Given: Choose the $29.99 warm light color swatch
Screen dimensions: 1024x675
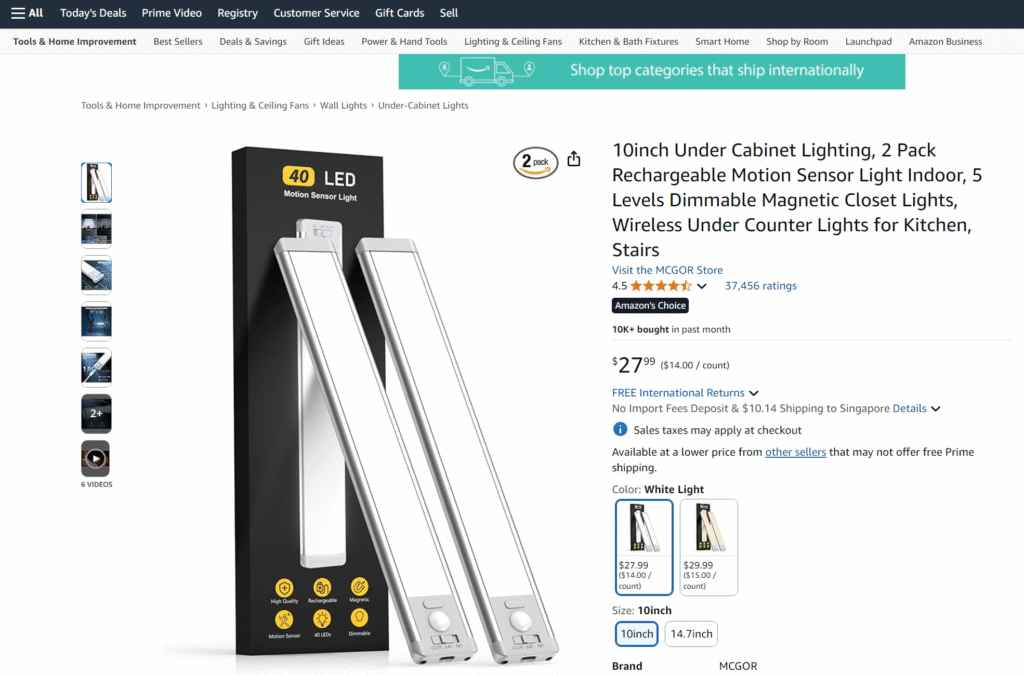Looking at the screenshot, I should coord(709,547).
